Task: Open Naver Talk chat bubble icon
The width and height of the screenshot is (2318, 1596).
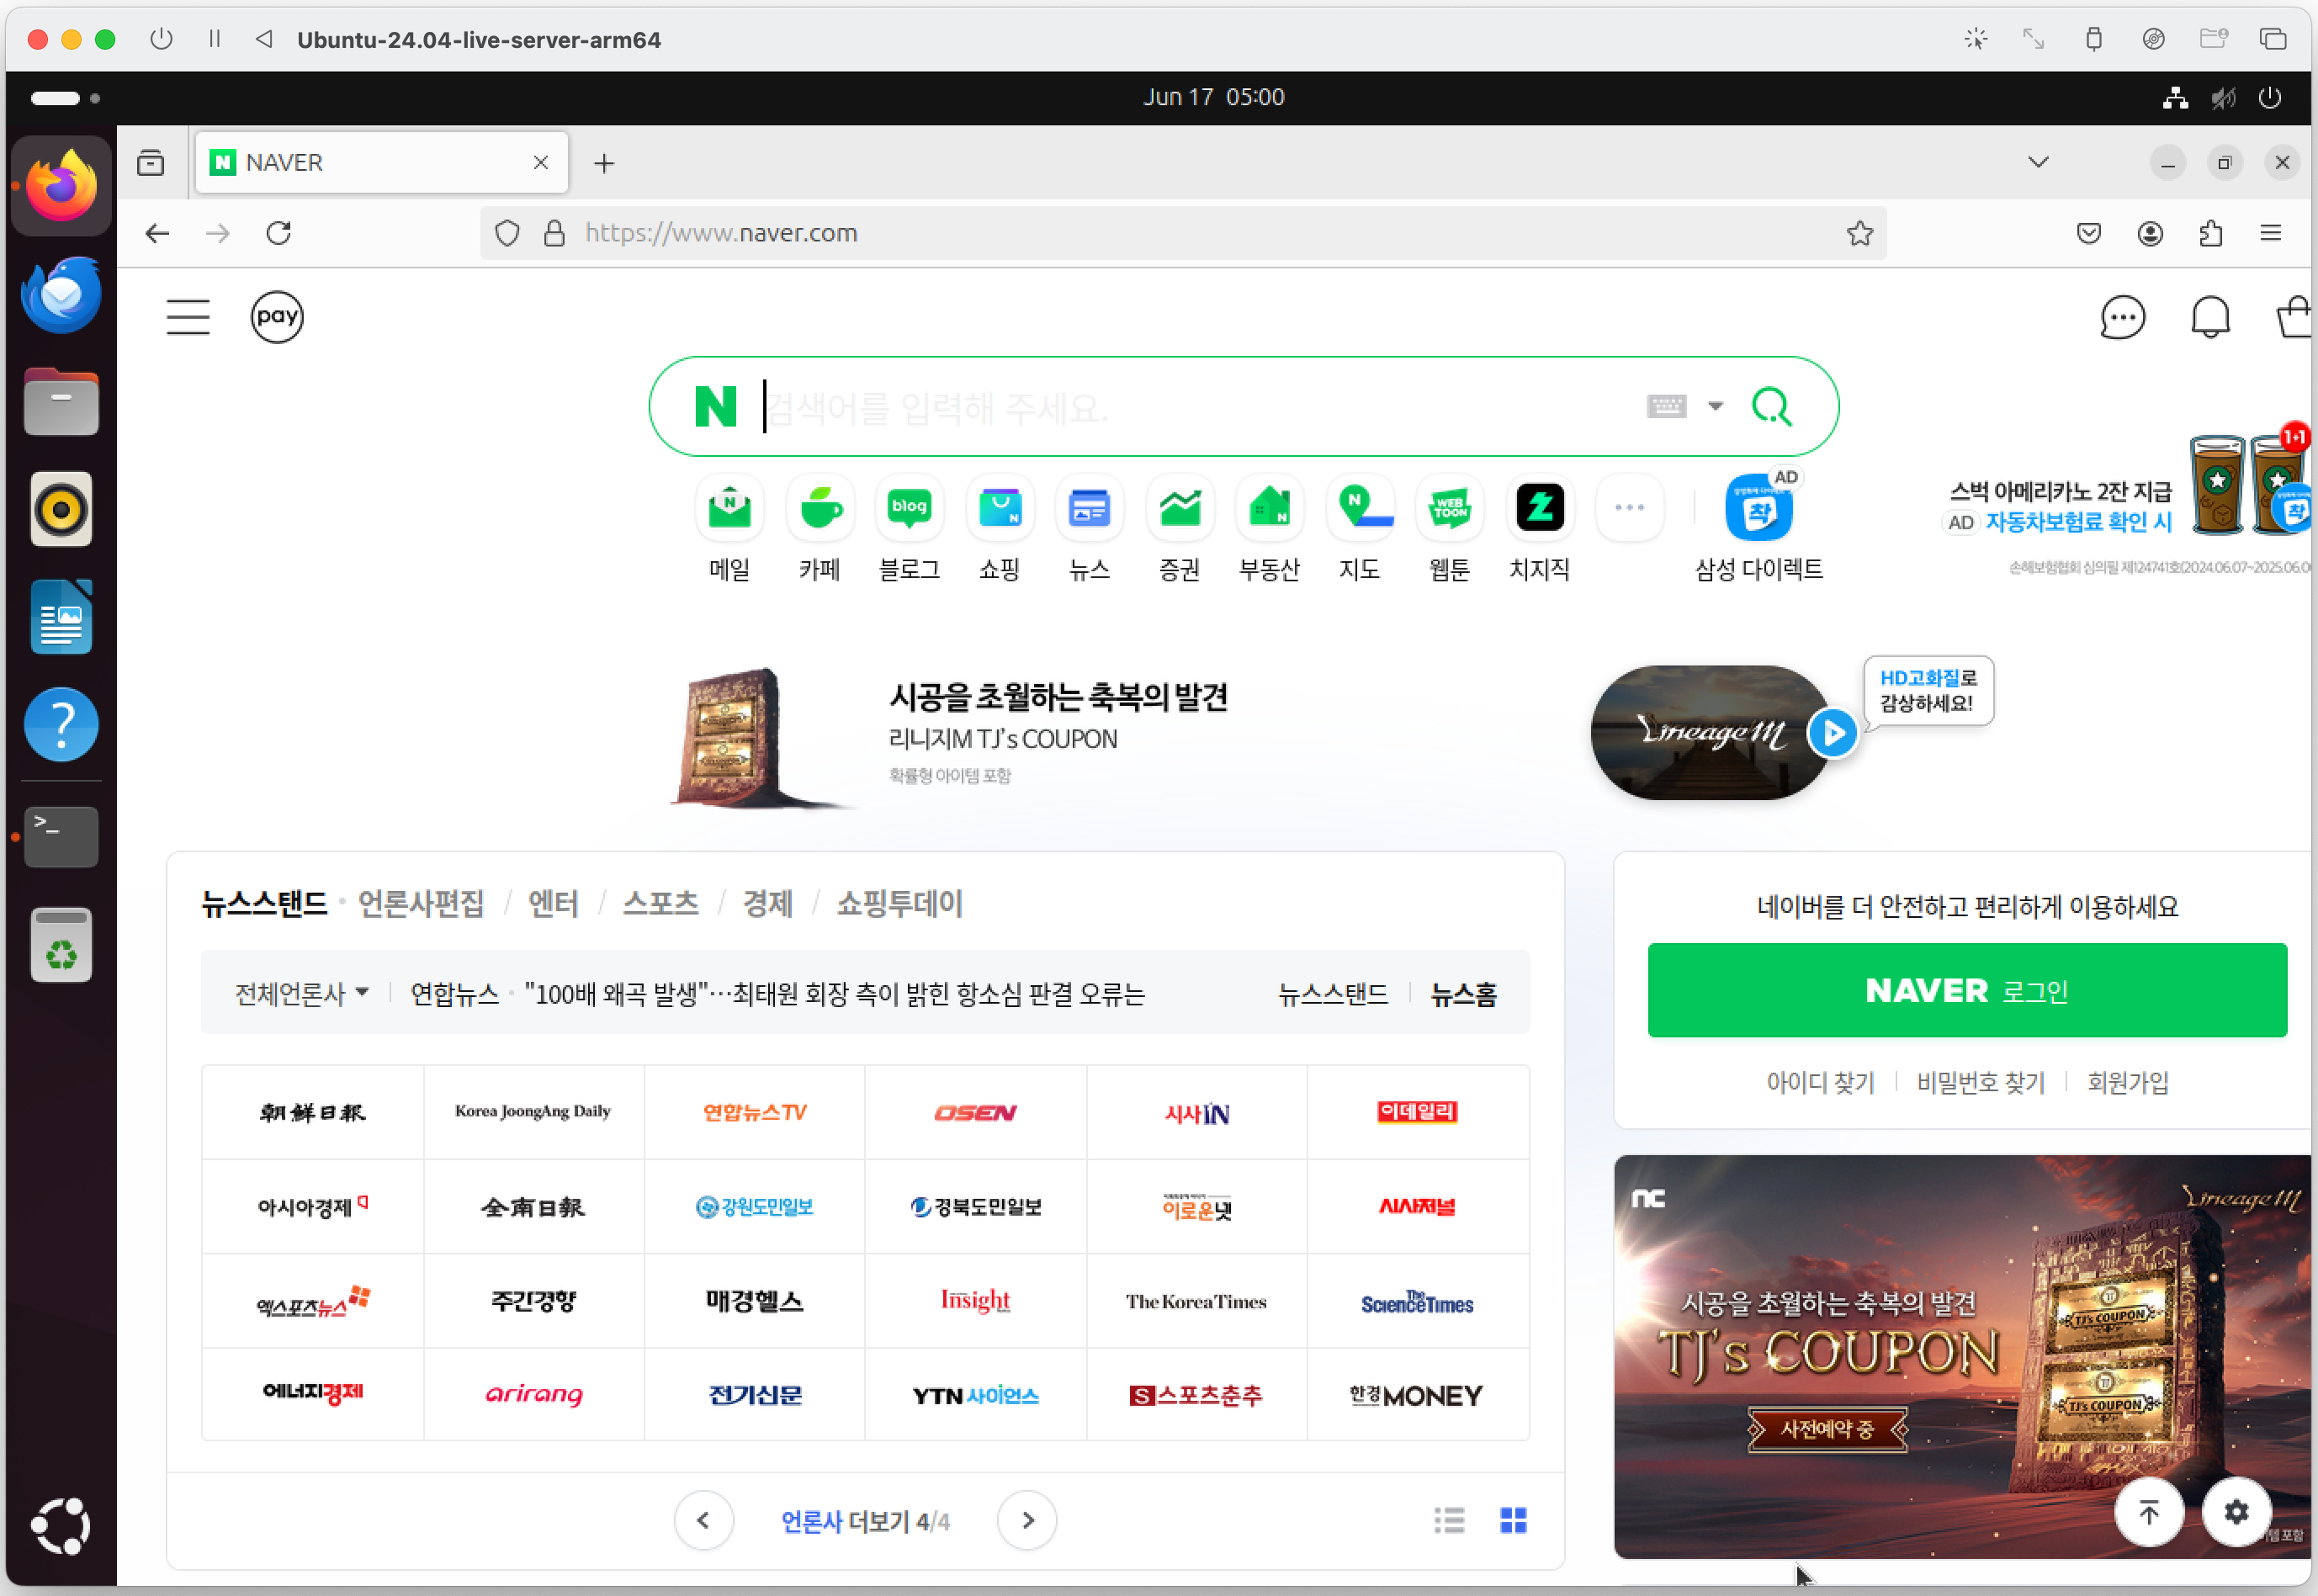Action: coord(2122,318)
